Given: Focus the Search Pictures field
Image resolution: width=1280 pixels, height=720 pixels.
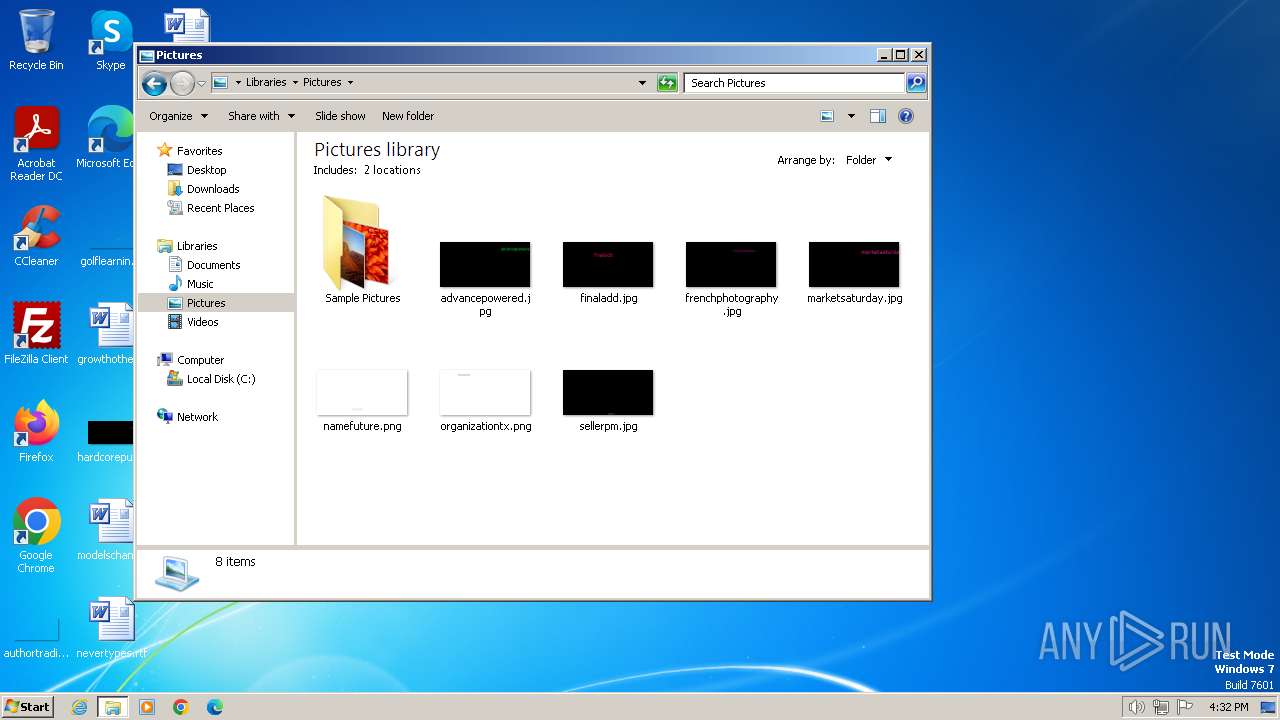Looking at the screenshot, I should pyautogui.click(x=794, y=83).
